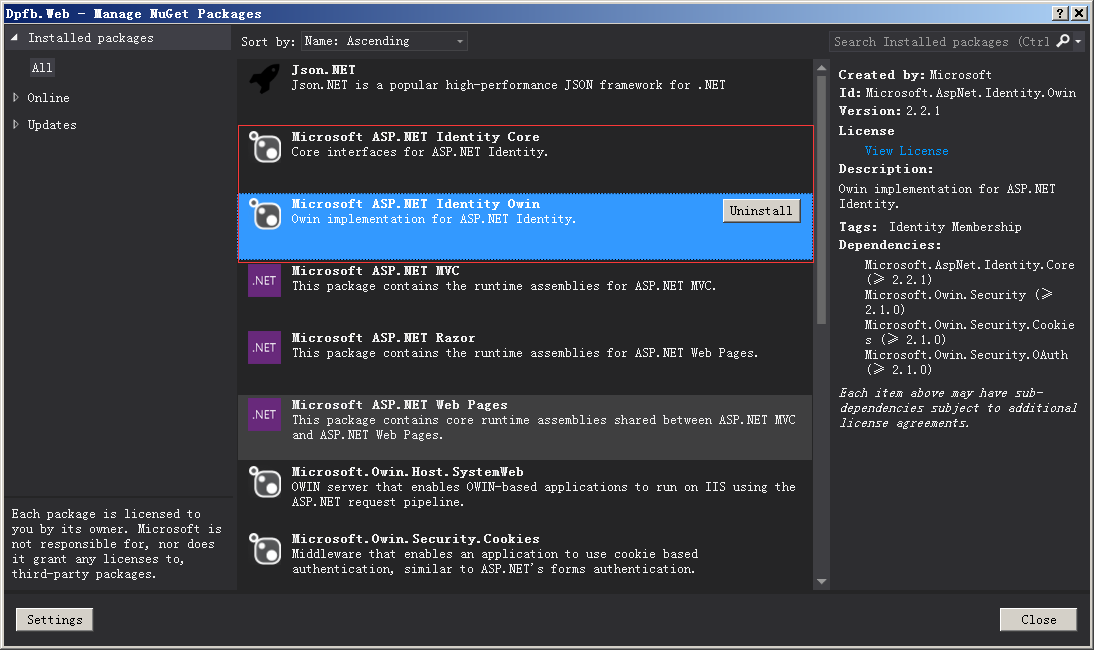Screen dimensions: 1094x650
Task: Open the search options dropdown arrow
Action: coord(1078,42)
